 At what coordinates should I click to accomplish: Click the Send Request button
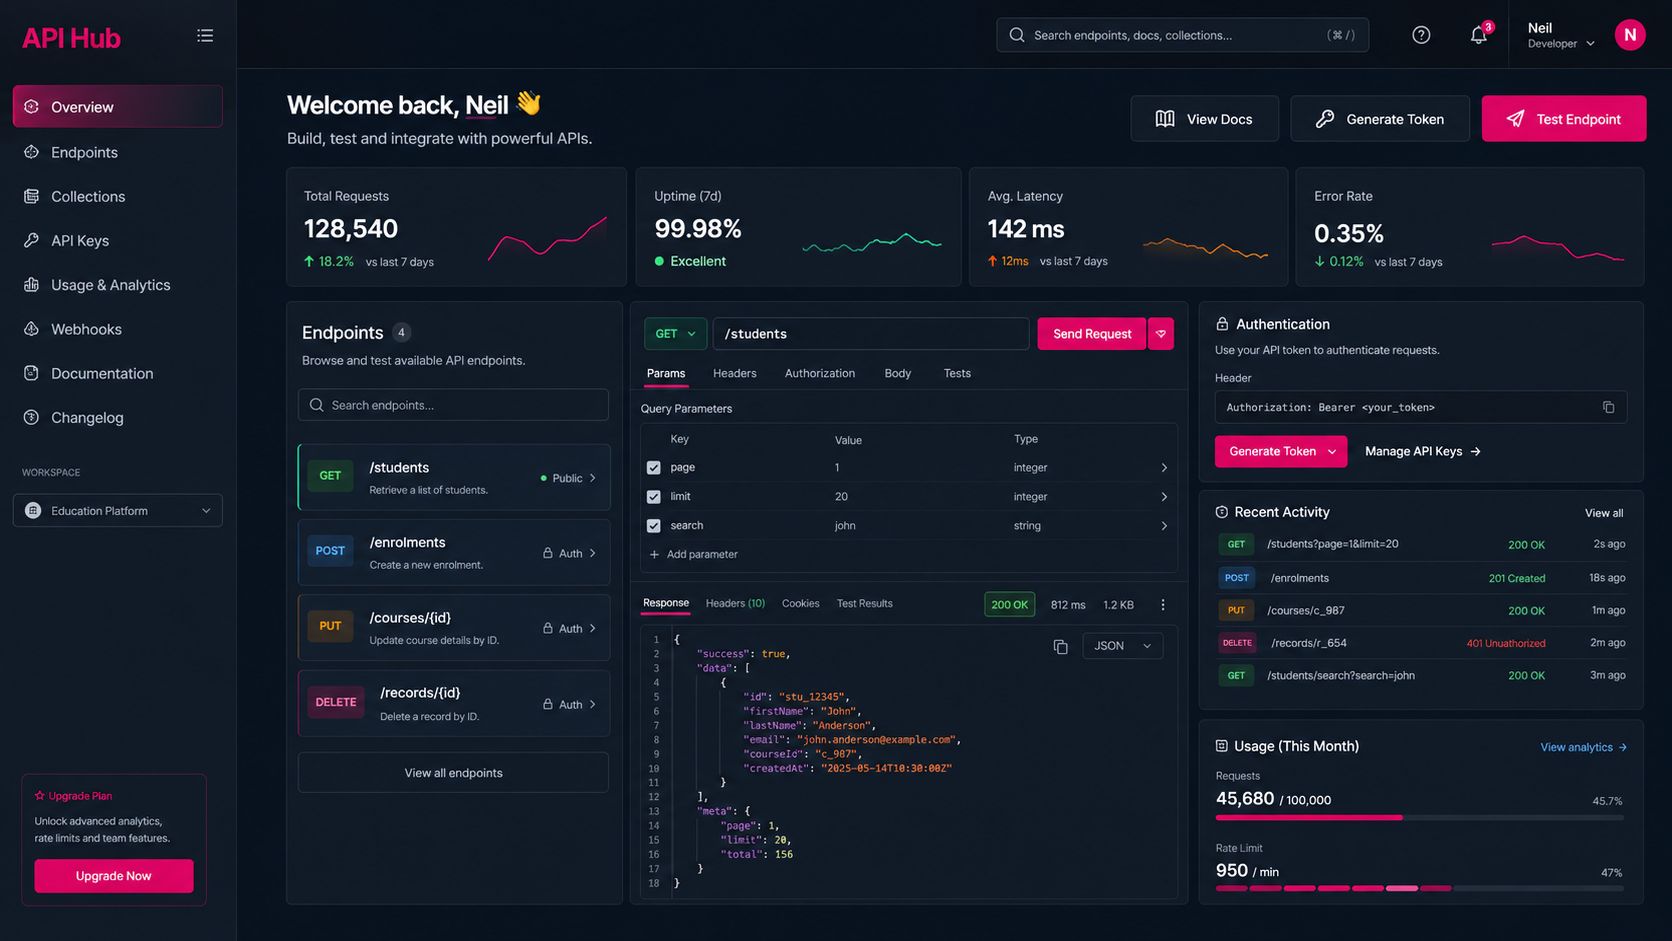1092,334
